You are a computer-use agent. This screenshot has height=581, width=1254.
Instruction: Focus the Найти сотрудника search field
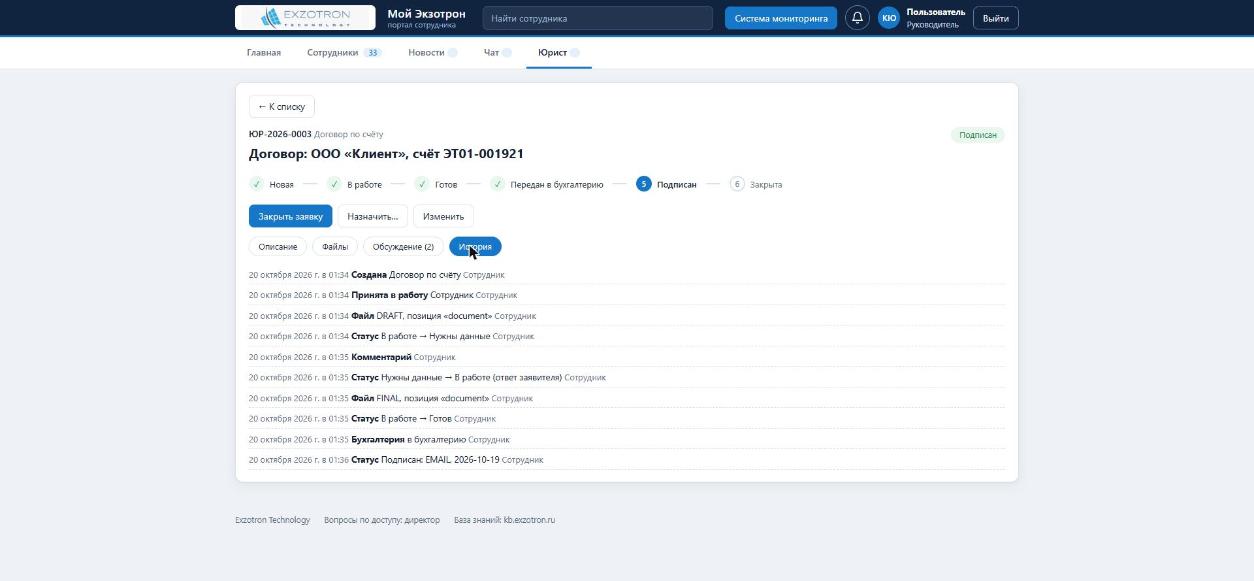pos(597,18)
